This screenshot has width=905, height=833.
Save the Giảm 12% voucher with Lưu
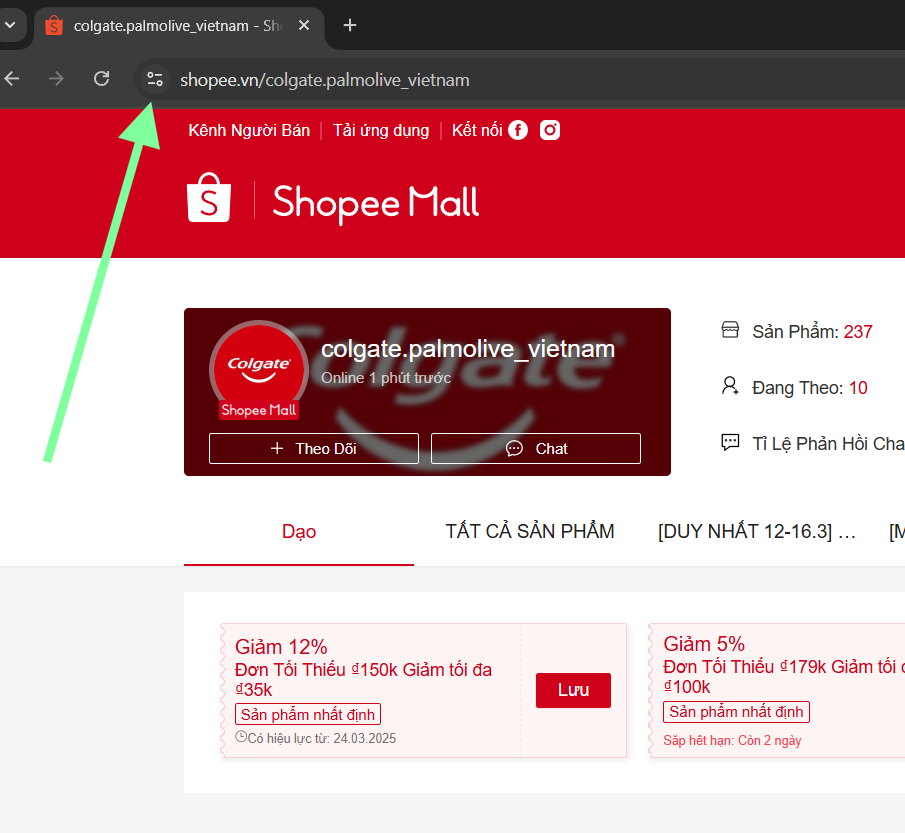[573, 690]
